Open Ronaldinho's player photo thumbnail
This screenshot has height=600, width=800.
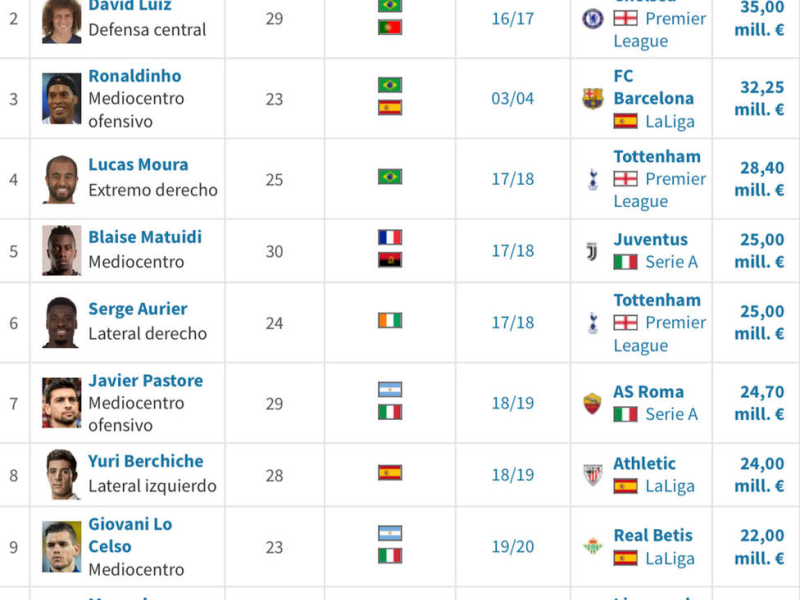tap(62, 99)
